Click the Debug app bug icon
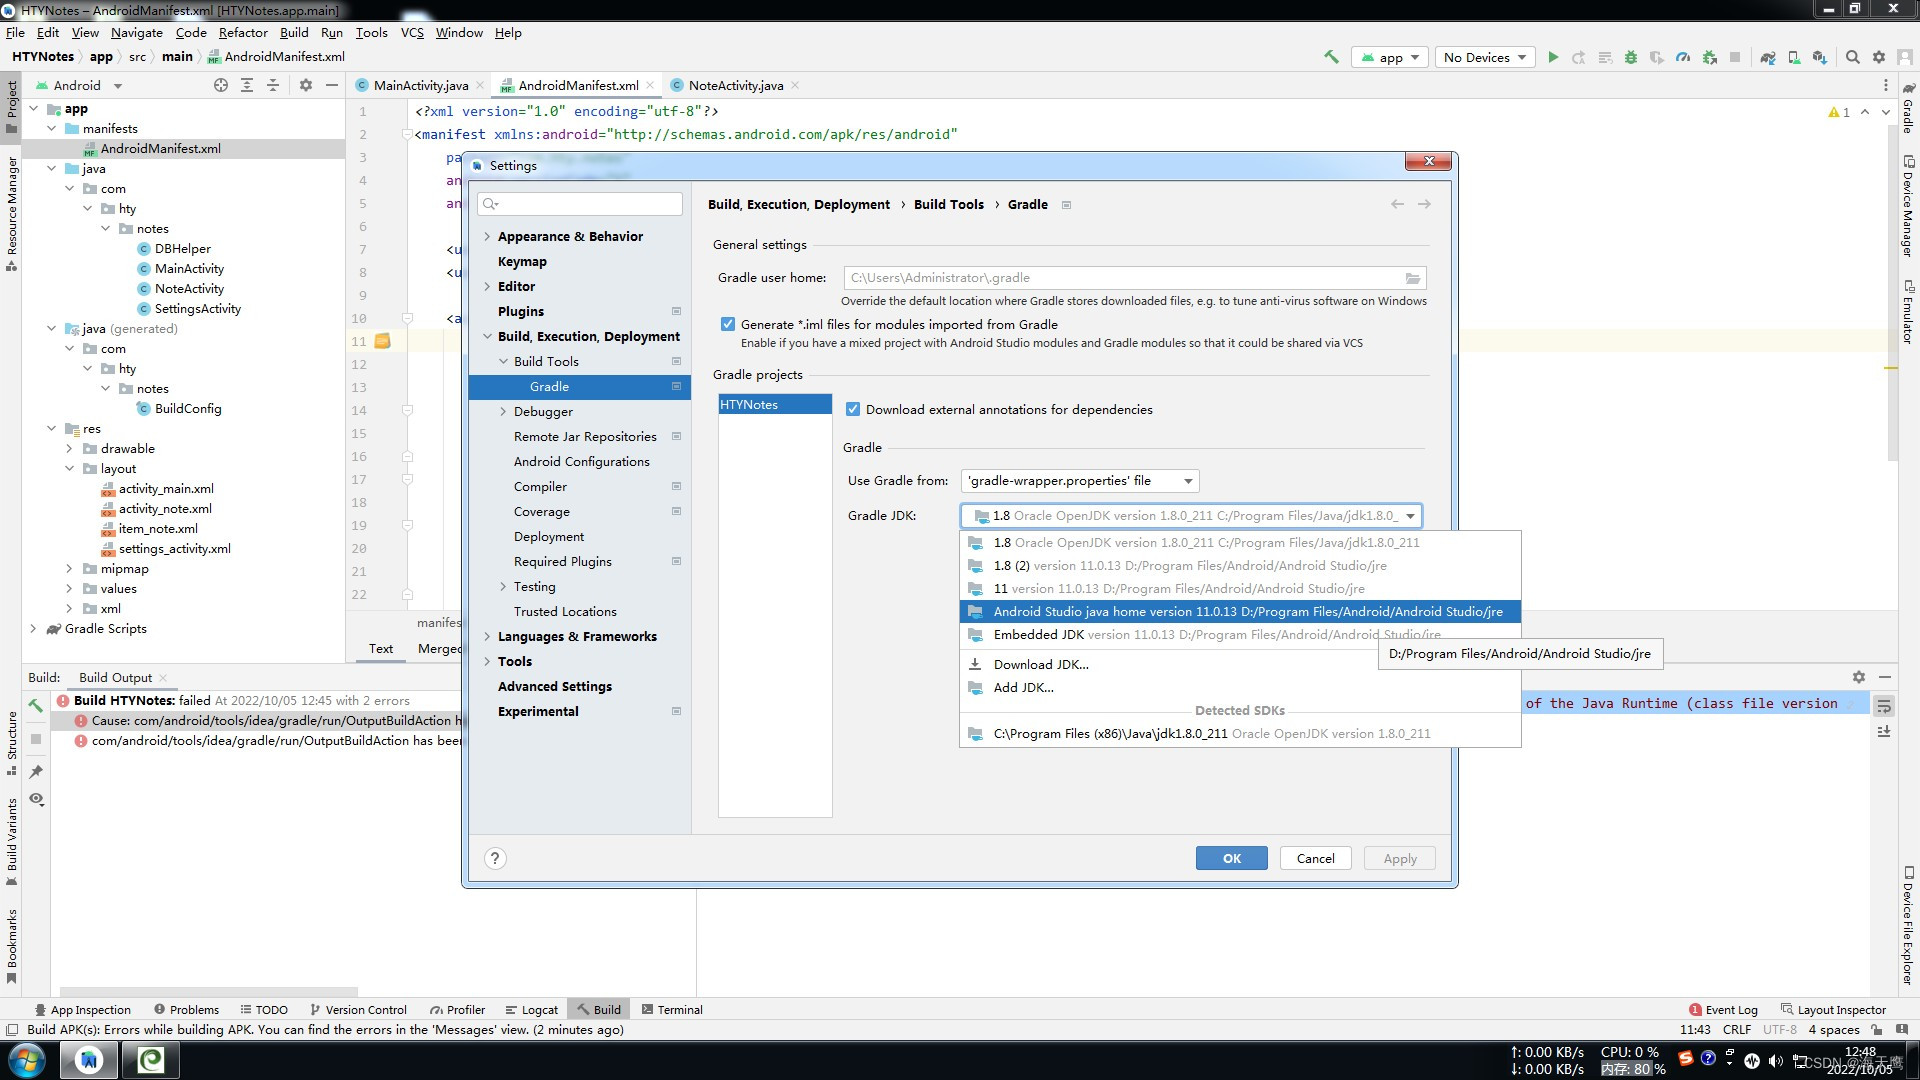Image resolution: width=1920 pixels, height=1080 pixels. pos(1631,57)
